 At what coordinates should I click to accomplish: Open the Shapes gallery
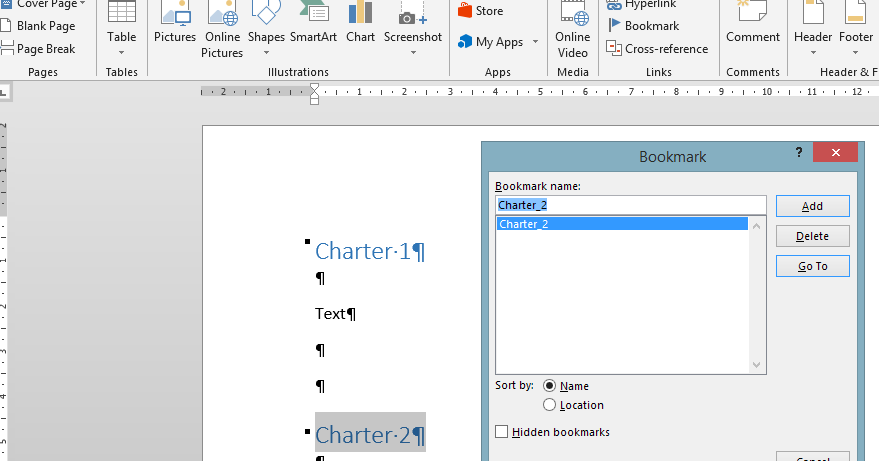coord(266,29)
